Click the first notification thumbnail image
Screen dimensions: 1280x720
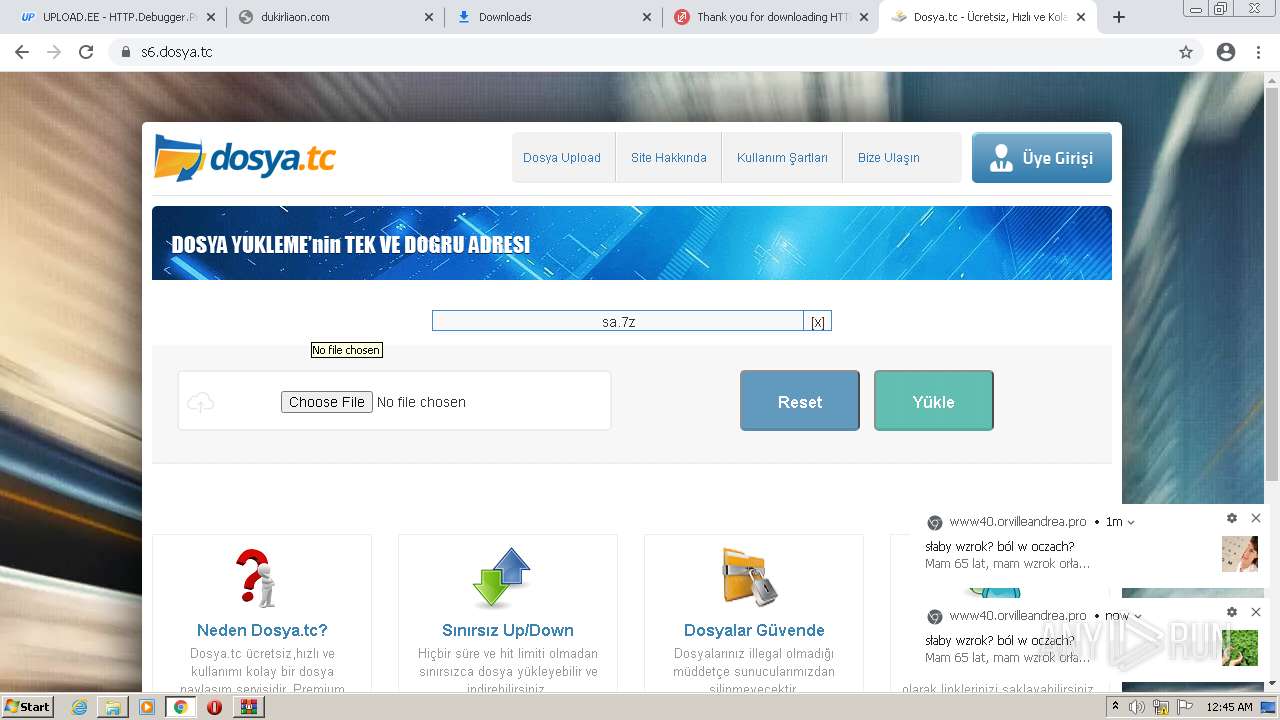tap(1240, 554)
